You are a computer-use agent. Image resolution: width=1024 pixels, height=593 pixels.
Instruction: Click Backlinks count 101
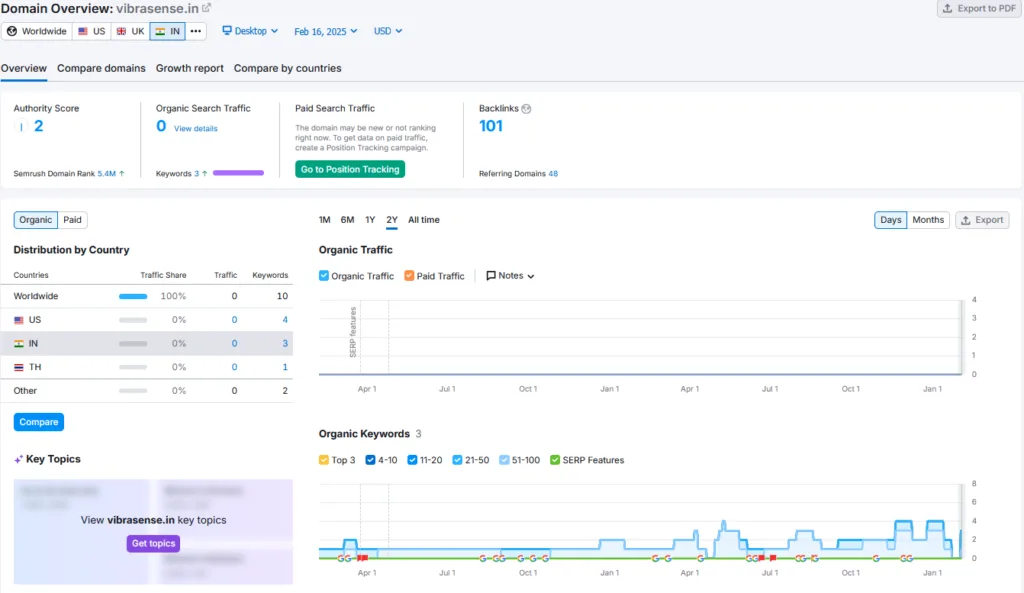click(491, 126)
